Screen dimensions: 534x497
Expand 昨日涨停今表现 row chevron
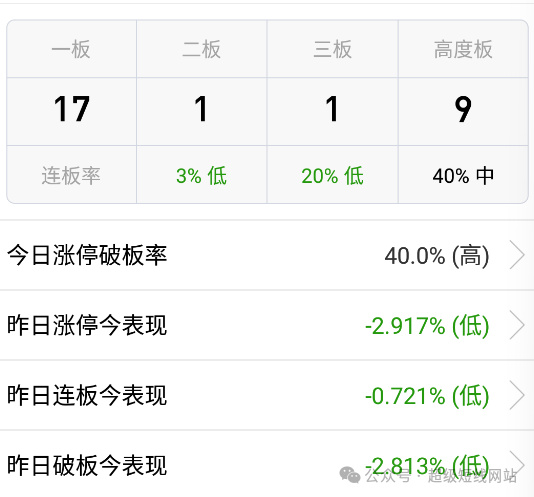pyautogui.click(x=517, y=325)
